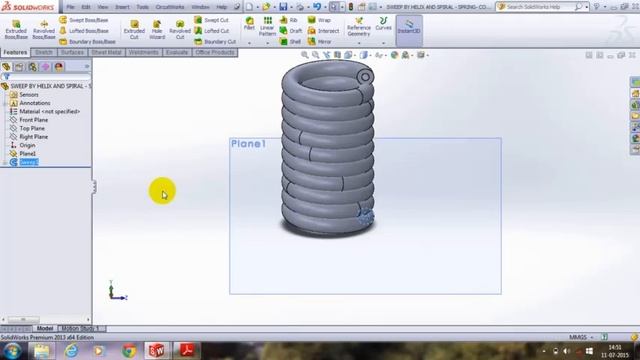Open the Curves tool
640x360 pixels.
pyautogui.click(x=383, y=23)
